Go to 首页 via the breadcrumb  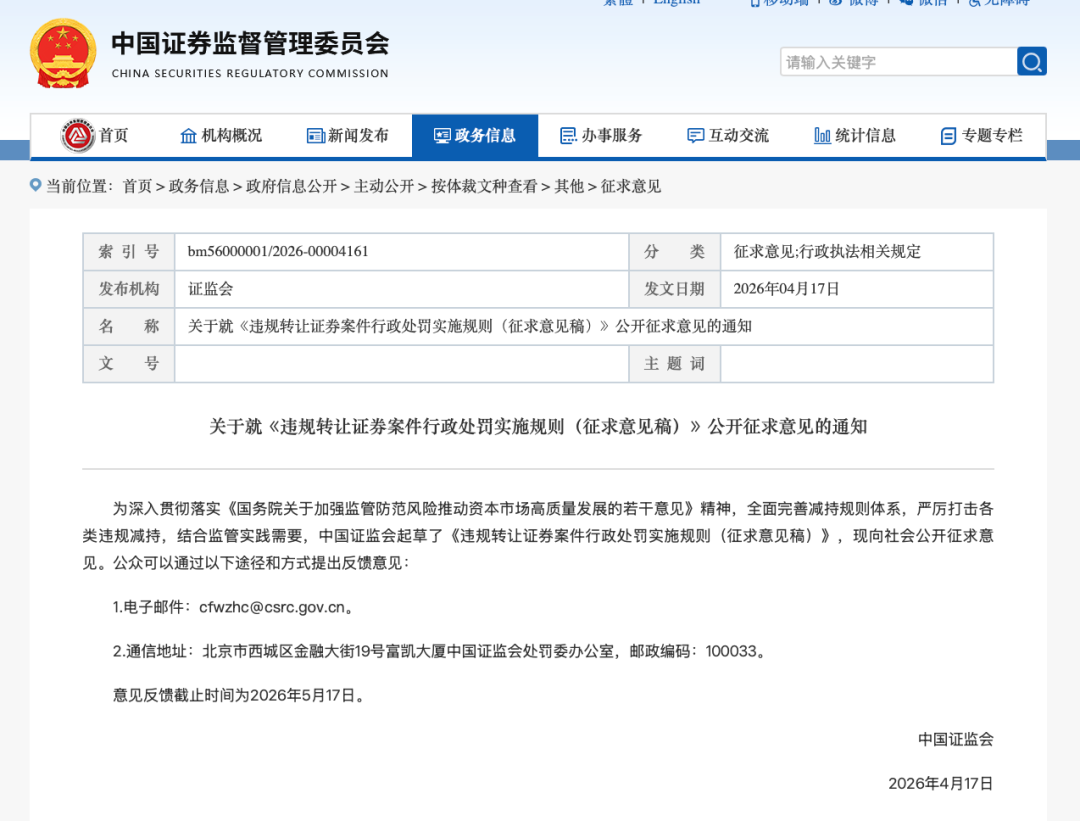click(137, 186)
